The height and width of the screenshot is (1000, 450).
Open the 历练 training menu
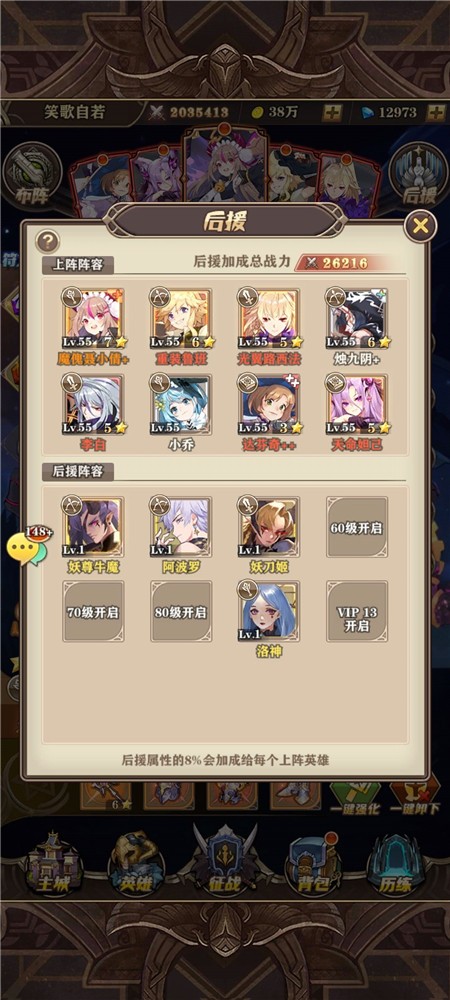[396, 862]
